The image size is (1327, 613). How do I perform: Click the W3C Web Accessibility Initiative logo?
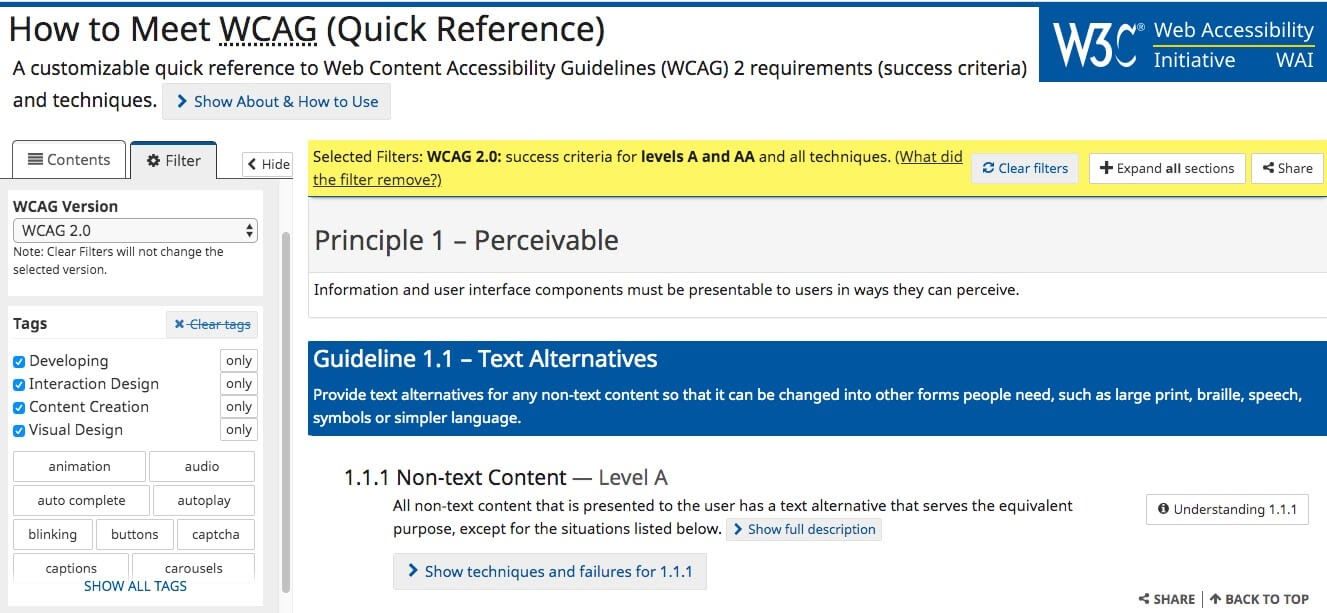coord(1183,45)
